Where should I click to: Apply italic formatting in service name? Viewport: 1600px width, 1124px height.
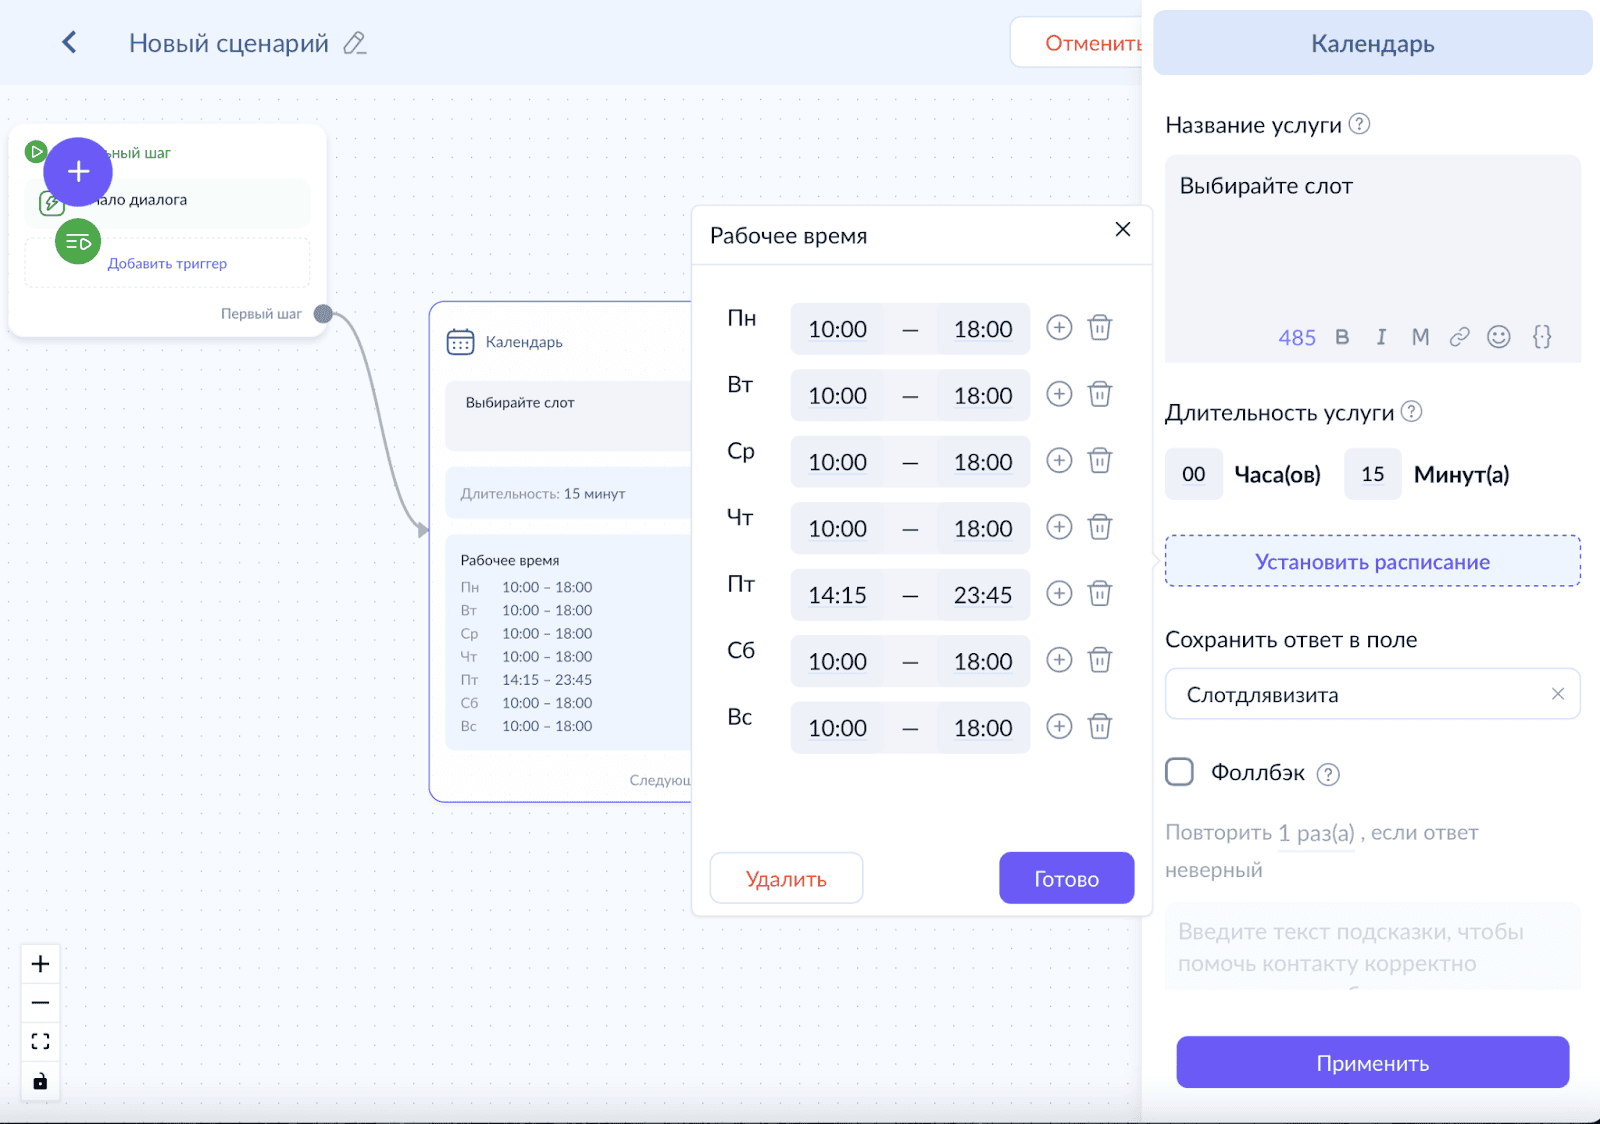1381,337
